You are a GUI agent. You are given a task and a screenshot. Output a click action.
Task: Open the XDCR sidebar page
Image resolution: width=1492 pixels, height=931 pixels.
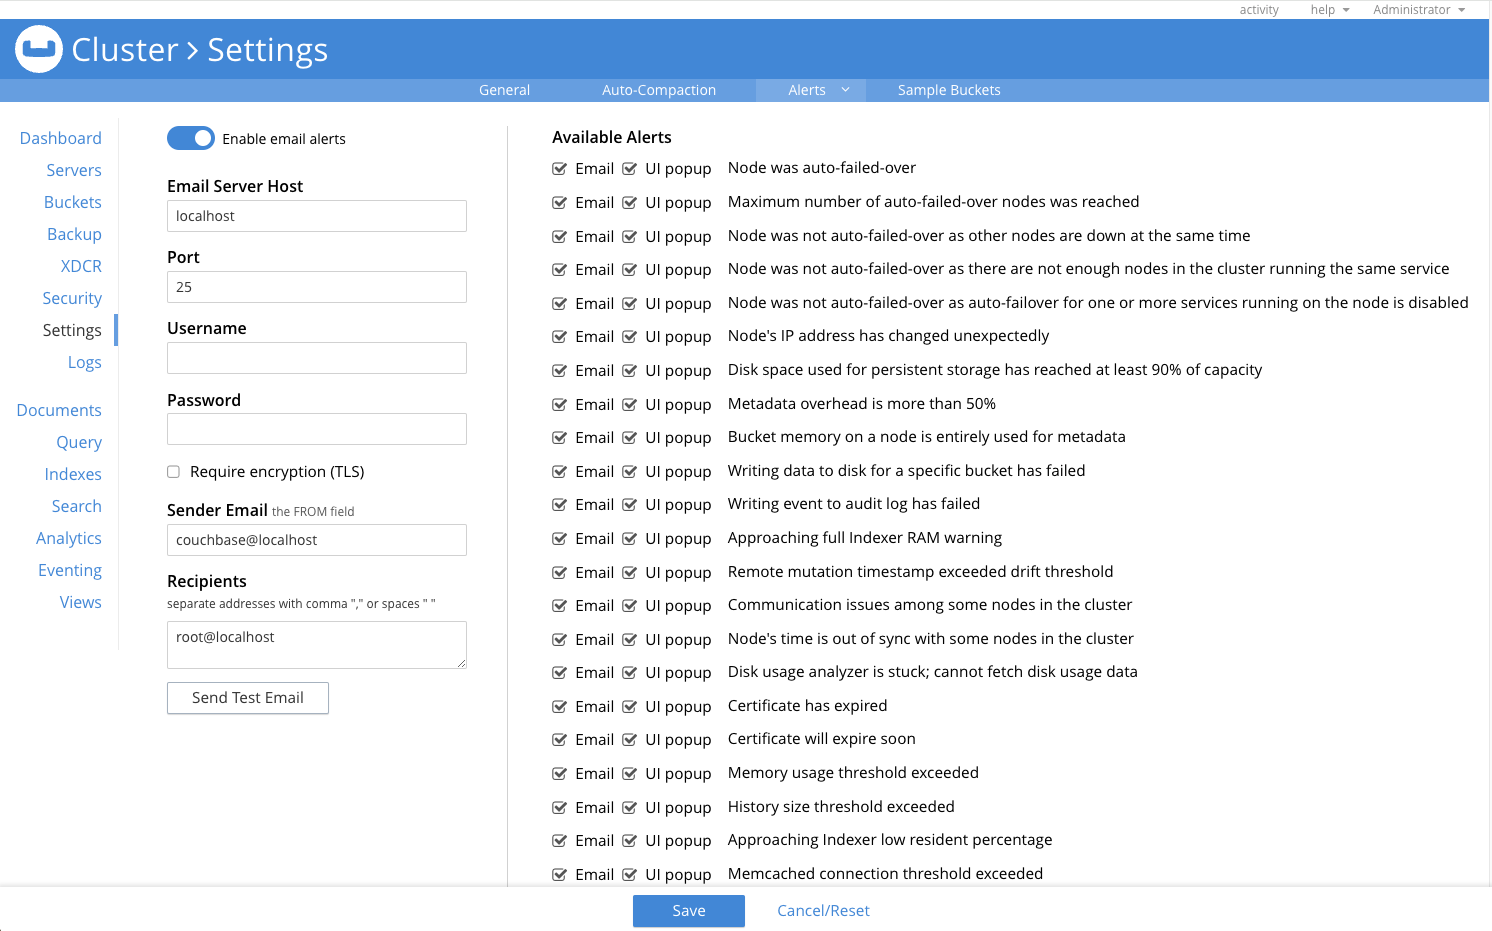coord(81,266)
